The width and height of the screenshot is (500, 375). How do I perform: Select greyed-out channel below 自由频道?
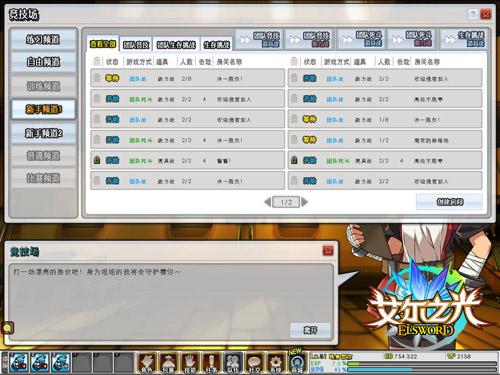point(43,86)
